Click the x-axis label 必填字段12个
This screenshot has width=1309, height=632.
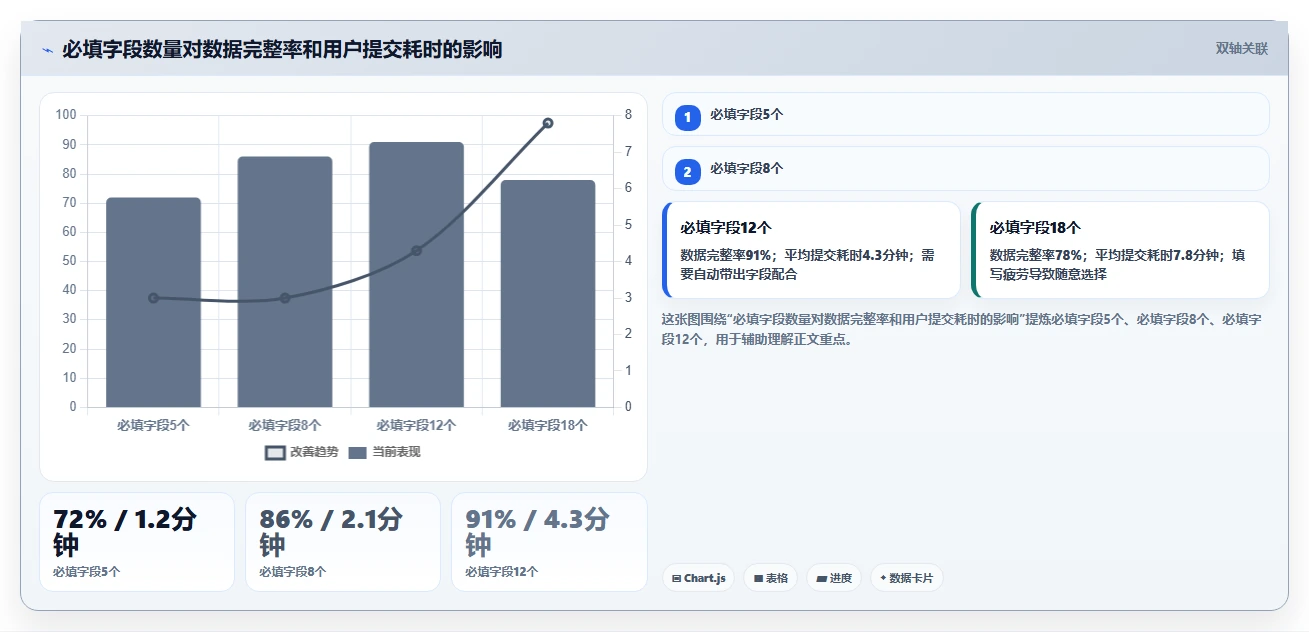(x=416, y=425)
